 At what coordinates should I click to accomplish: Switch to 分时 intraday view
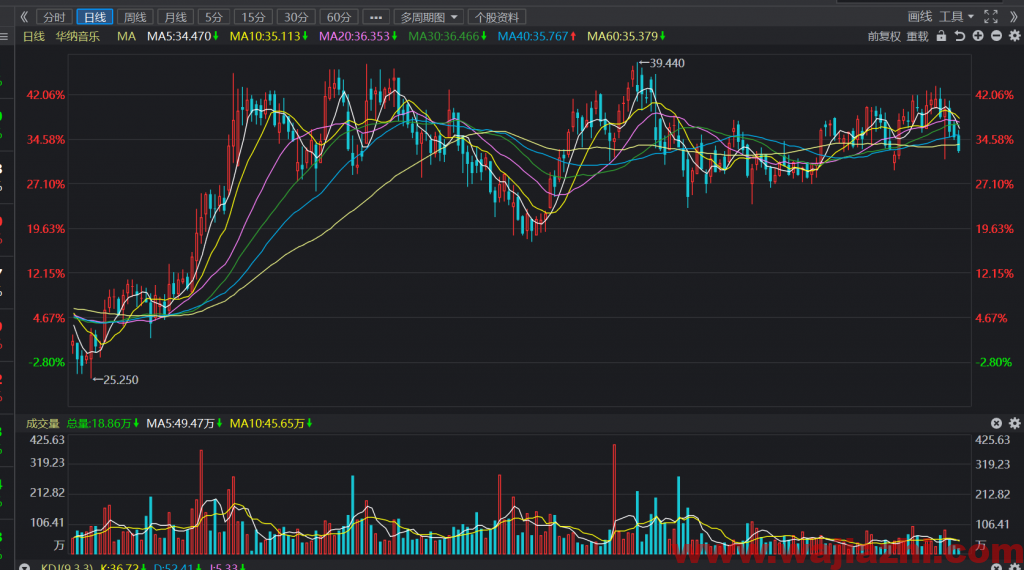pyautogui.click(x=54, y=17)
